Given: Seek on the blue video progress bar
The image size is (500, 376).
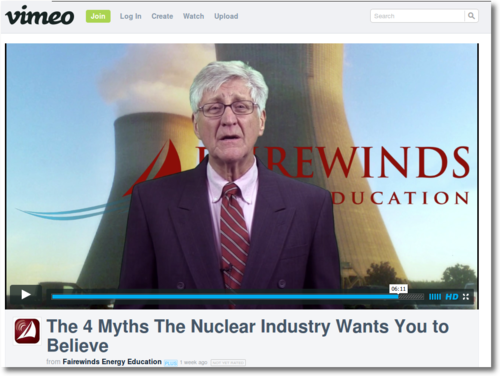Looking at the screenshot, I should pos(225,297).
